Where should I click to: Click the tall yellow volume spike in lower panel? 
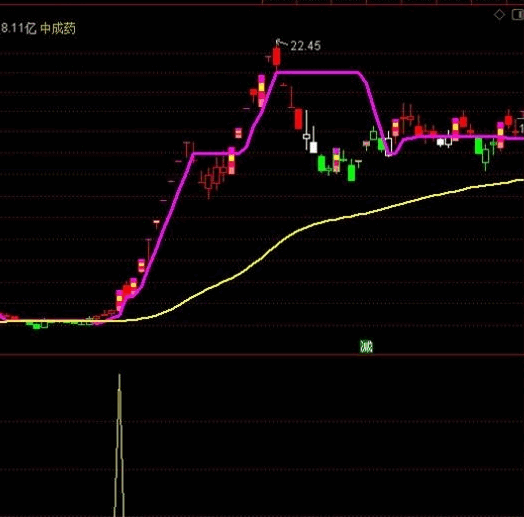coord(119,445)
